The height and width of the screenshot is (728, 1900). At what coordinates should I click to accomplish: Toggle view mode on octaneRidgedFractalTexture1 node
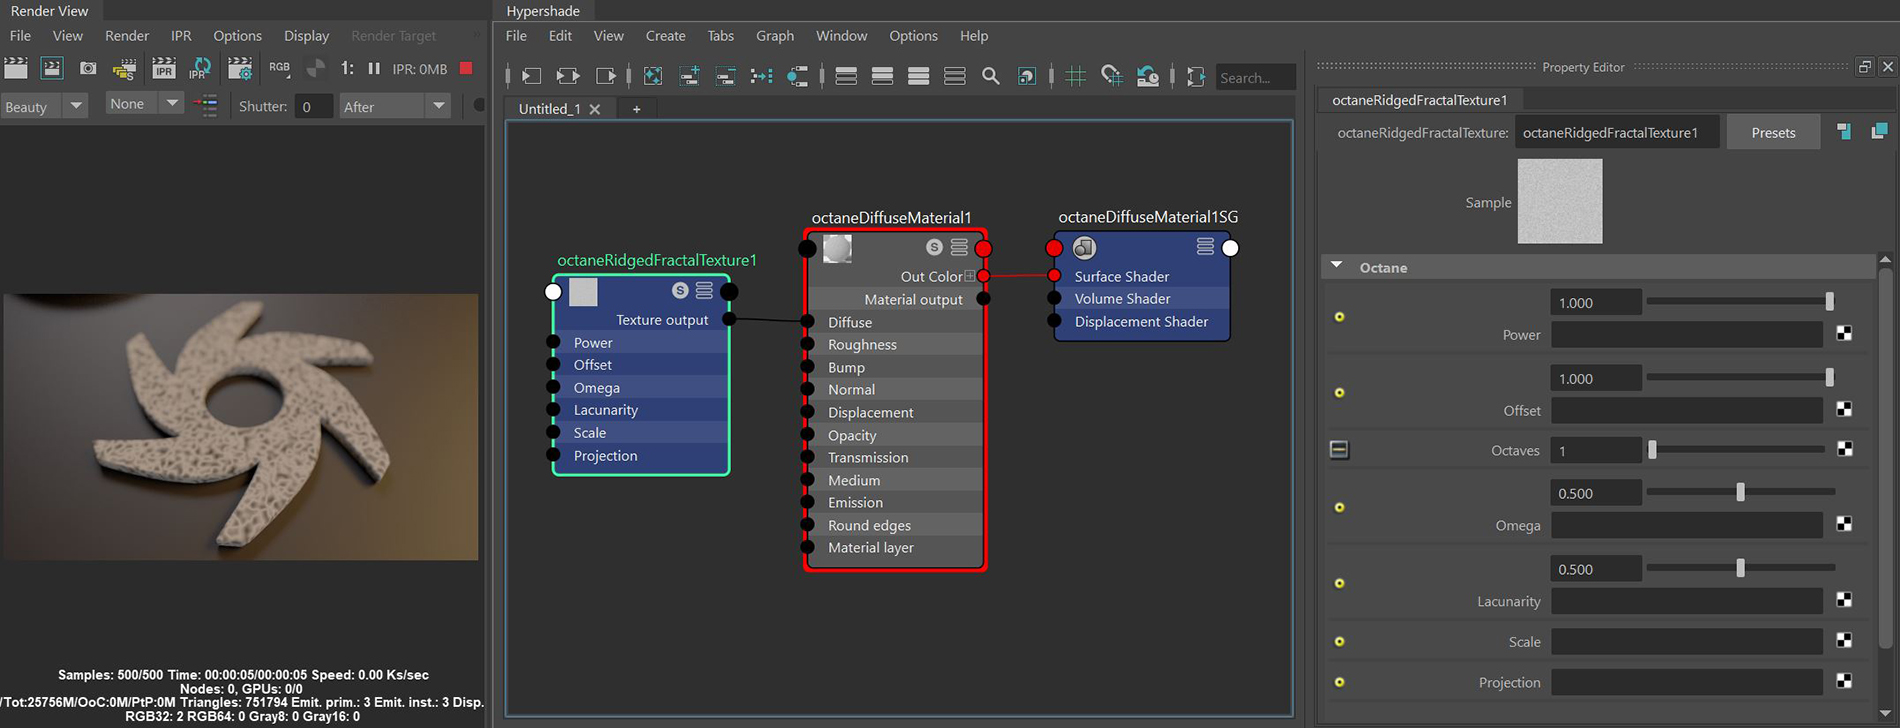click(x=704, y=290)
